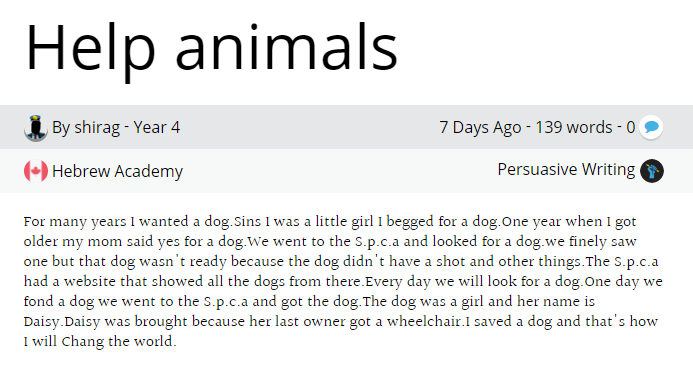The width and height of the screenshot is (693, 366).
Task: Click the Persuasive Writing fist icon
Action: click(652, 171)
